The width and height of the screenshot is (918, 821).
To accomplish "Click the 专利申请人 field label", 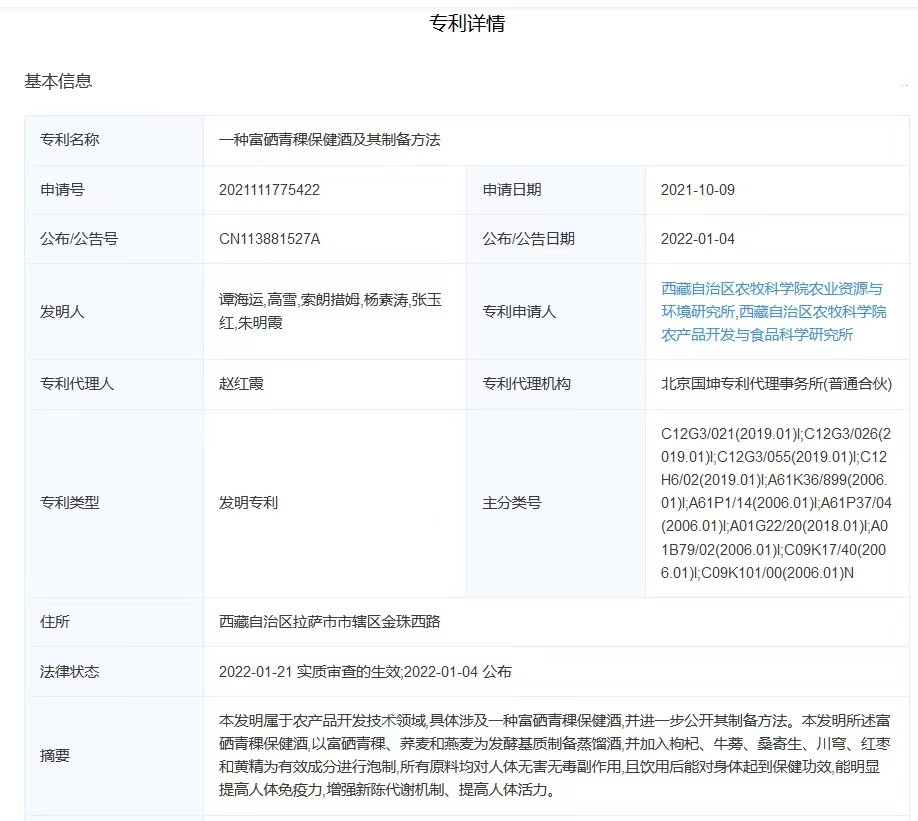I will pos(519,312).
